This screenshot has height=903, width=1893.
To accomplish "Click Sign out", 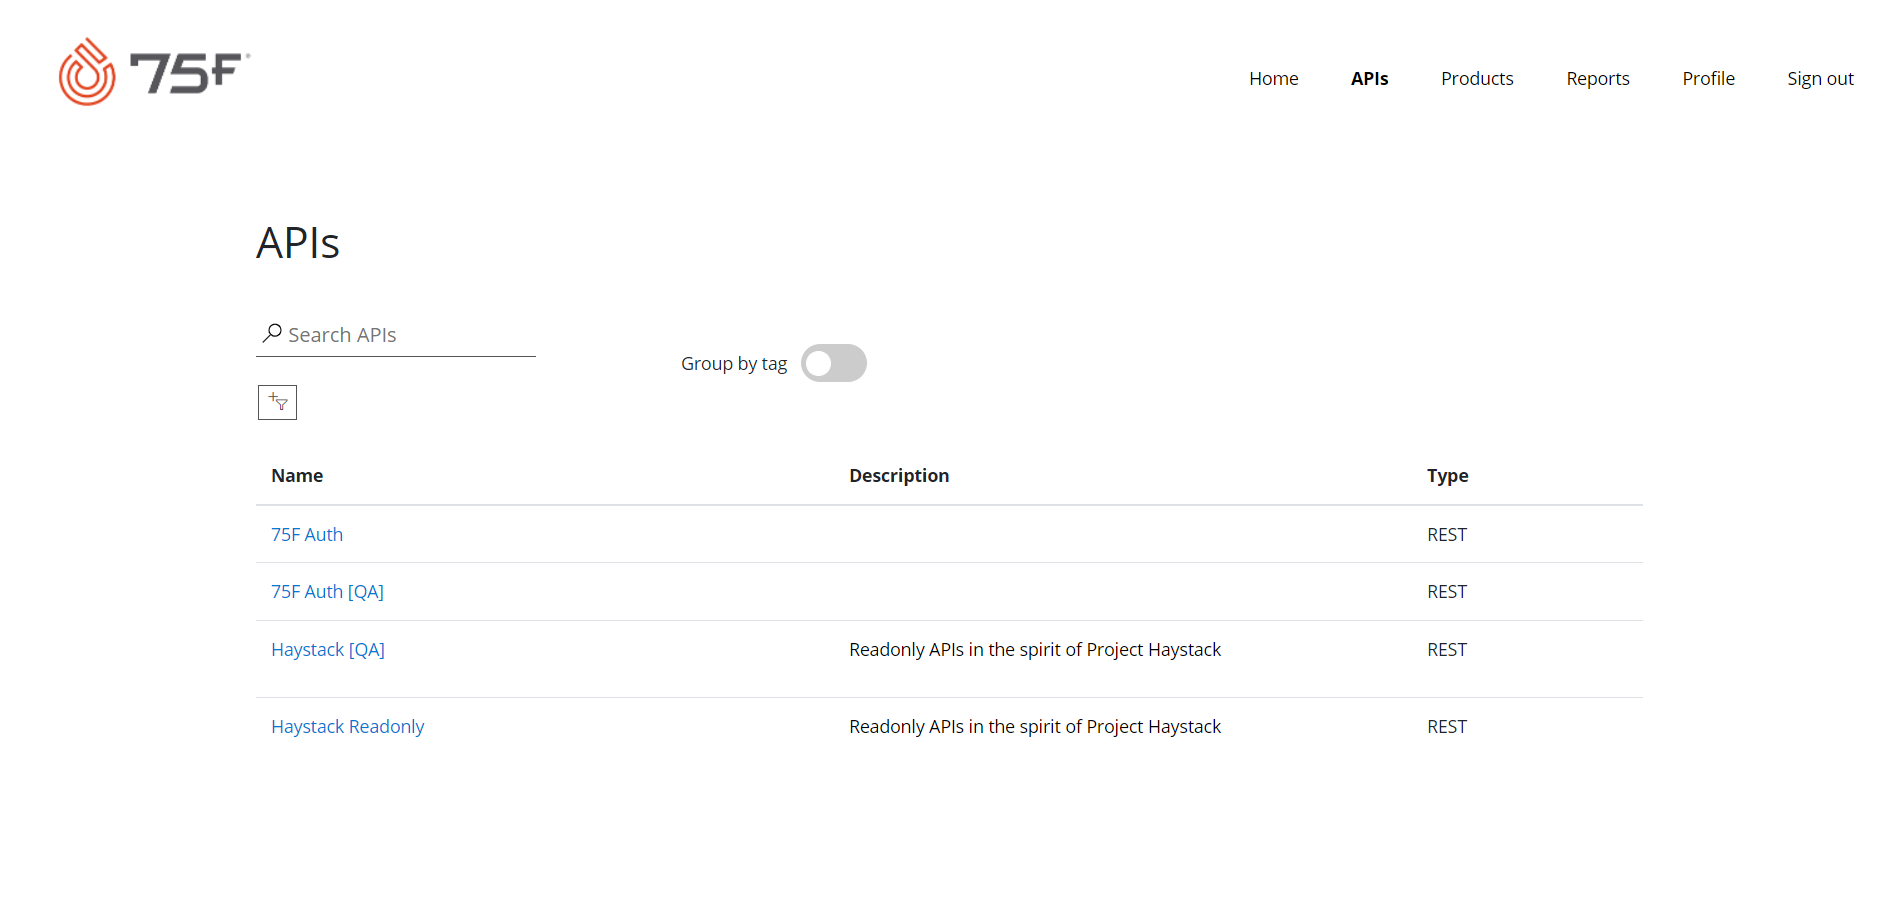I will coord(1820,78).
